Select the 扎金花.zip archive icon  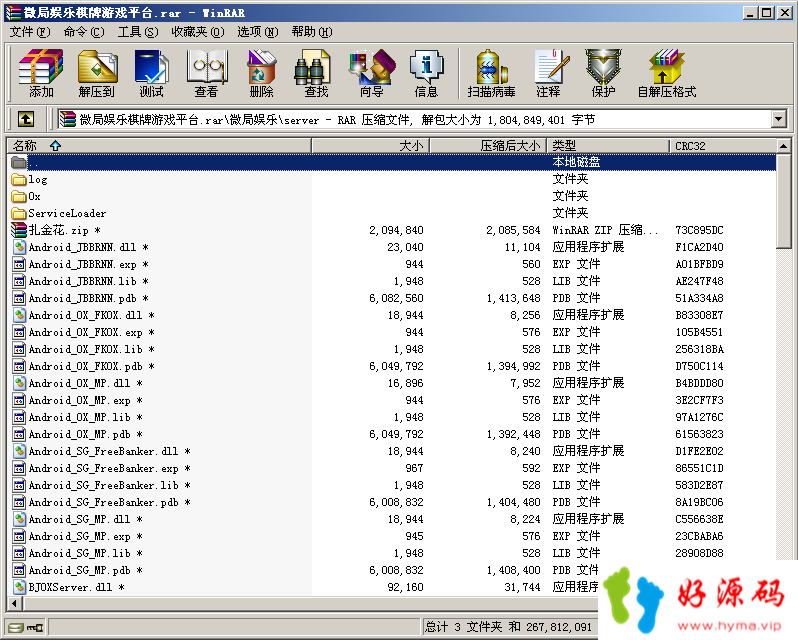[x=19, y=230]
